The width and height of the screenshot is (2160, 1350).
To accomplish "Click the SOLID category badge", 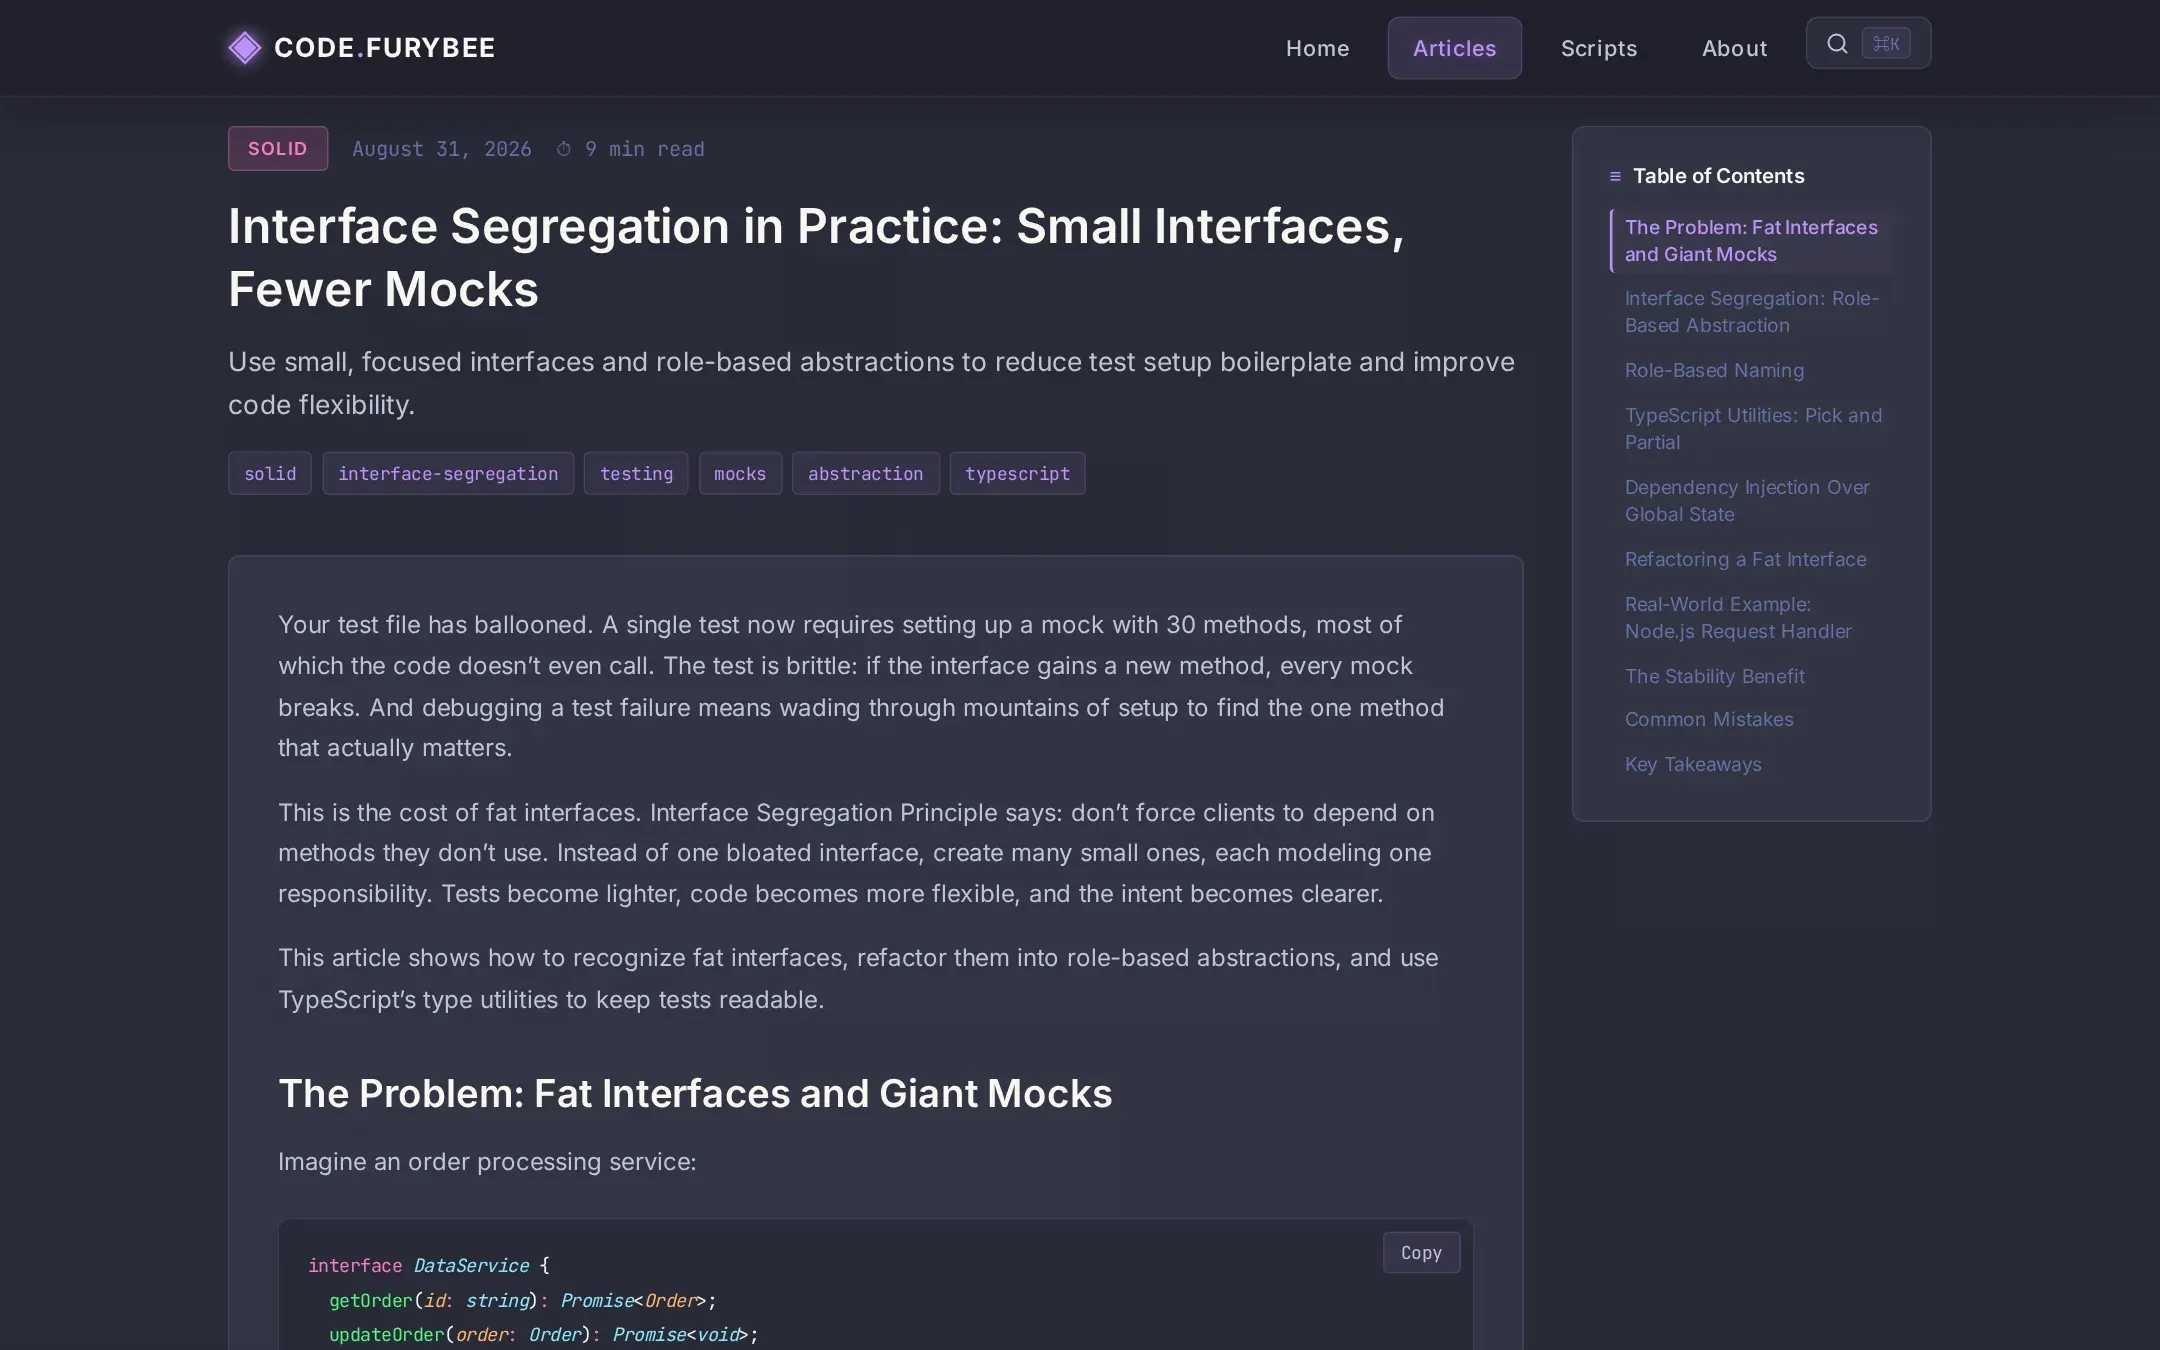I will 278,149.
